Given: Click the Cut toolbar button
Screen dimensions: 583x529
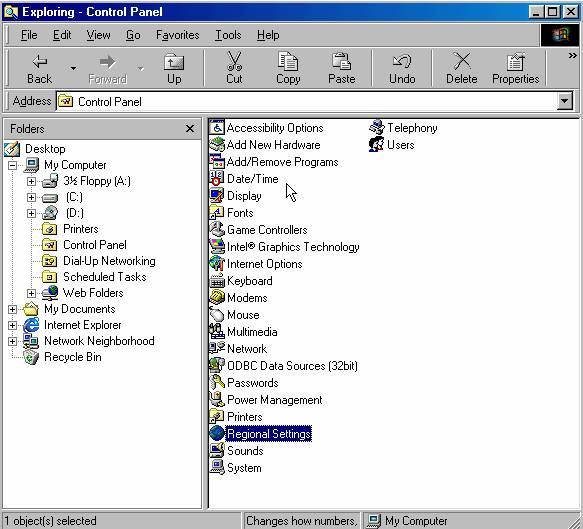Looking at the screenshot, I should point(234,68).
